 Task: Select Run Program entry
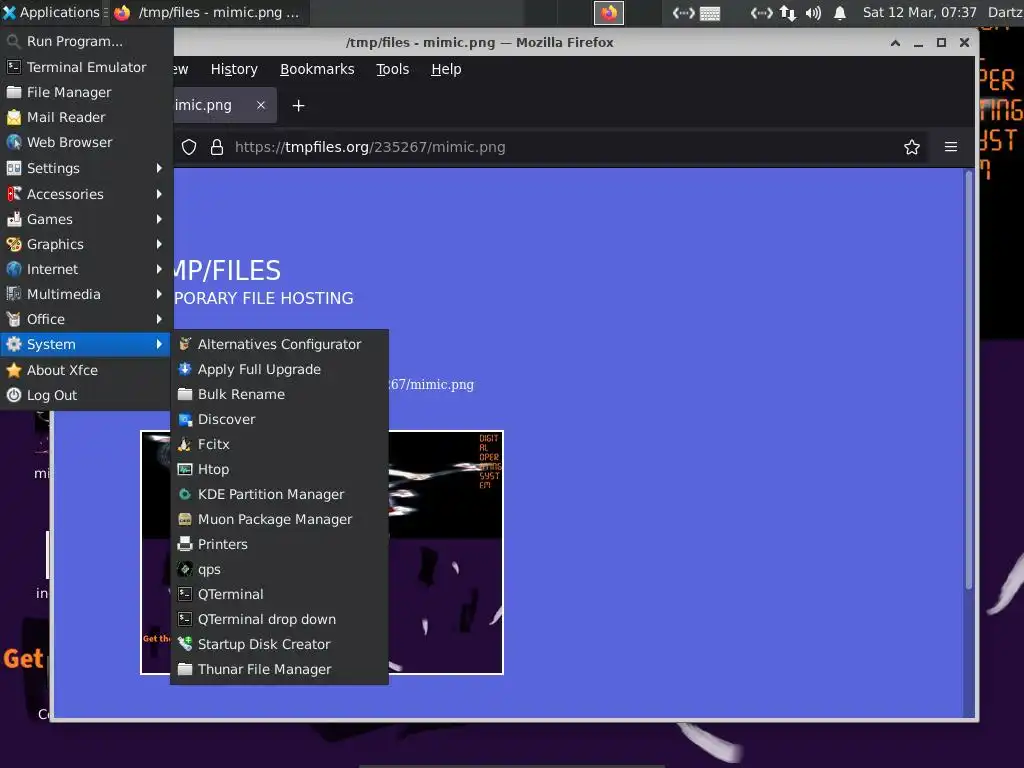86,41
